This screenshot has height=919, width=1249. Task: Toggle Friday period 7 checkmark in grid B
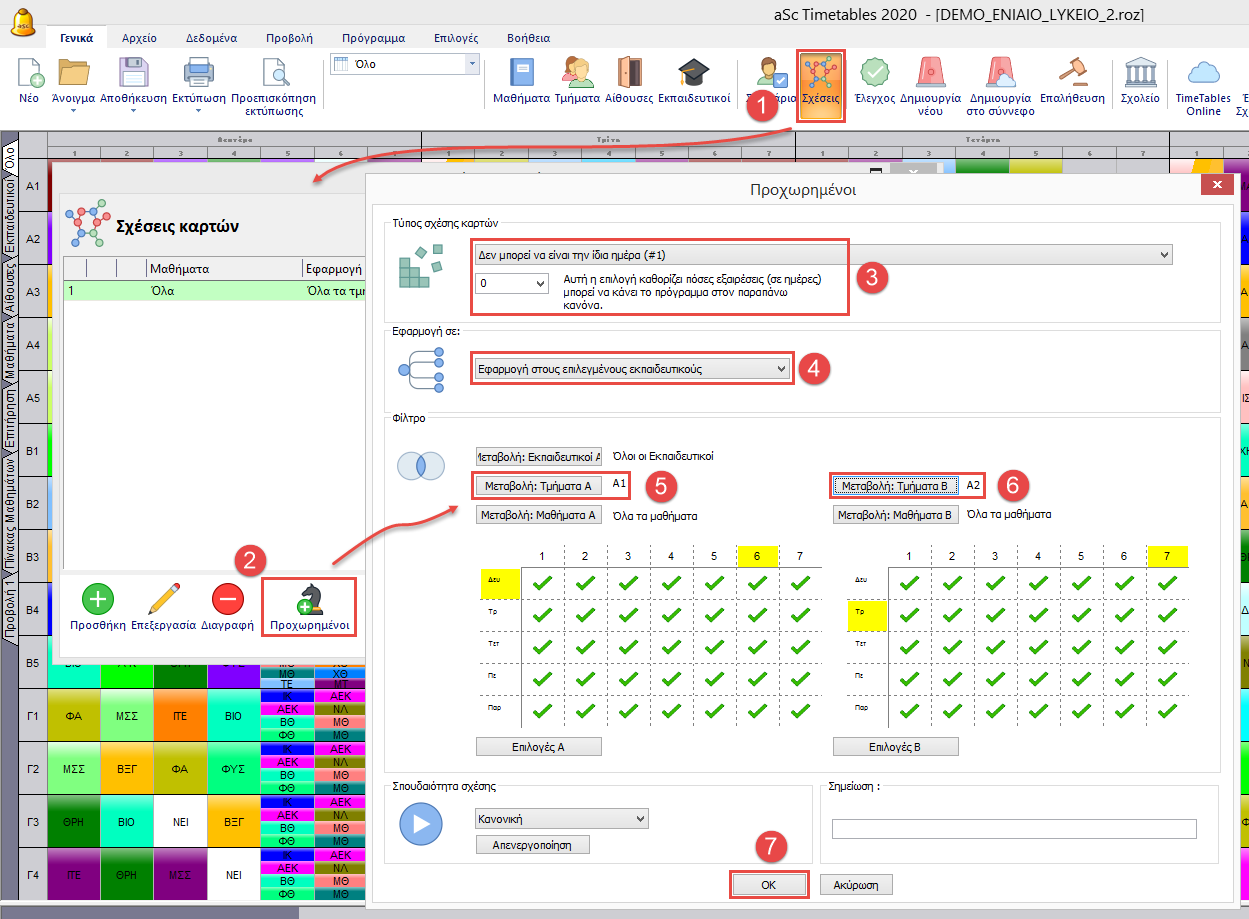[1167, 712]
